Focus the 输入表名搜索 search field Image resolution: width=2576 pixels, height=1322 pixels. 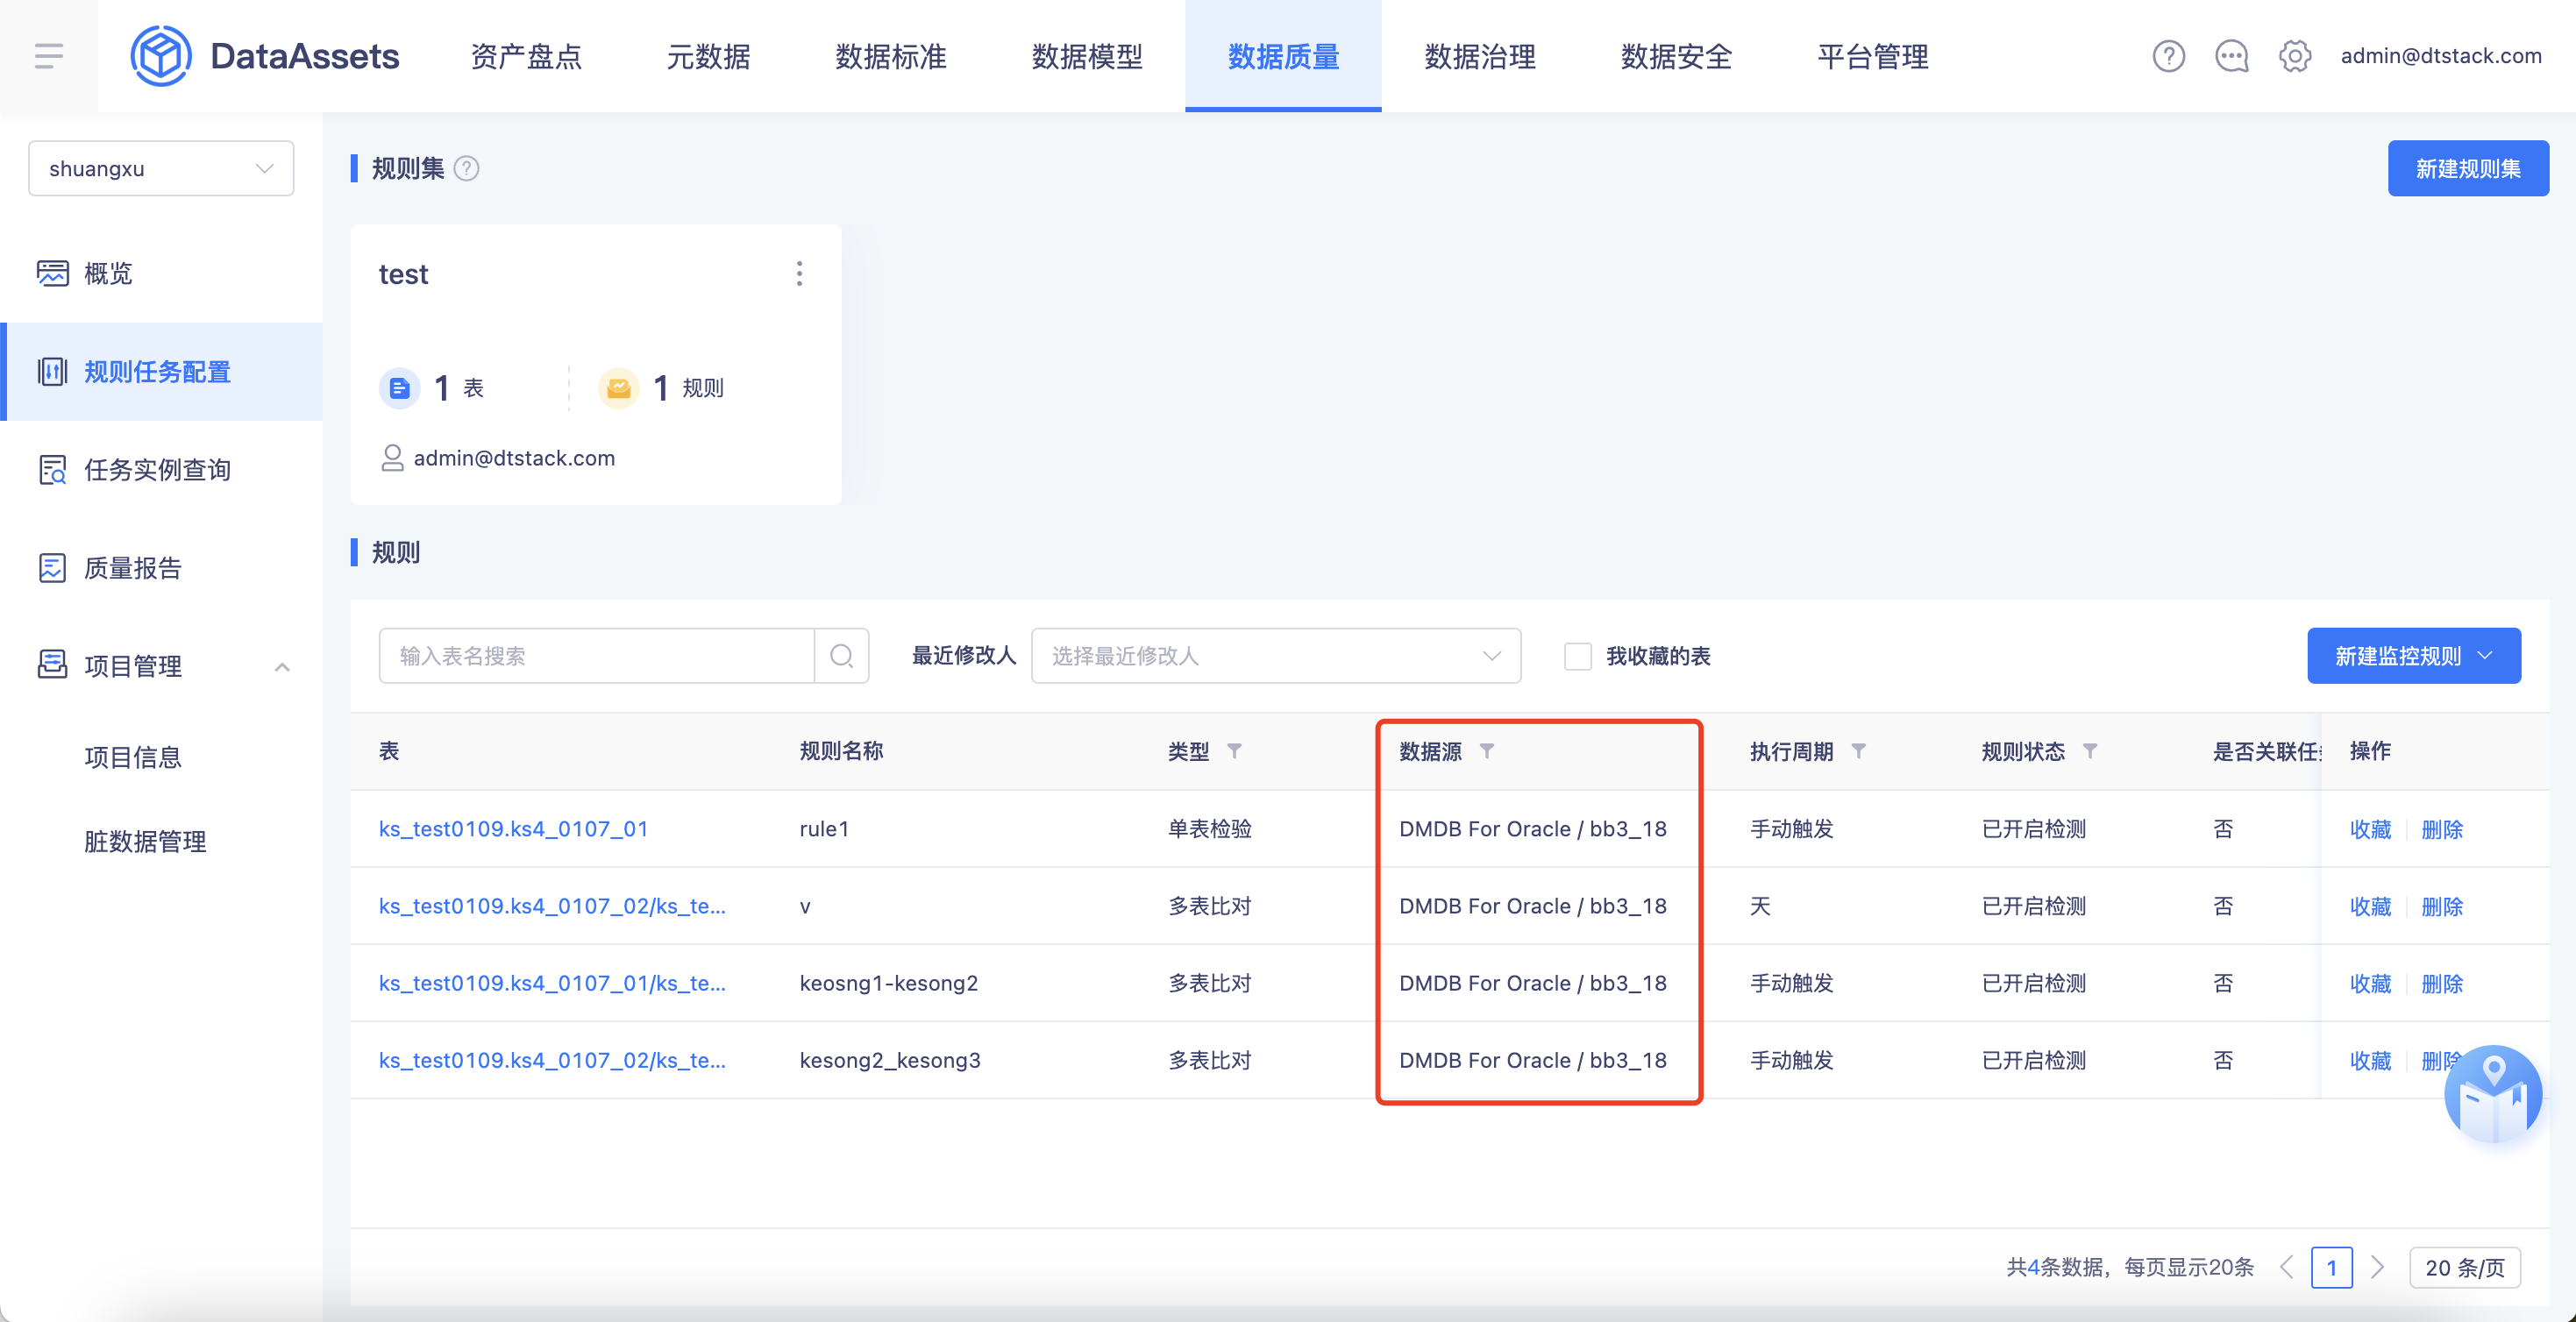pyautogui.click(x=597, y=656)
